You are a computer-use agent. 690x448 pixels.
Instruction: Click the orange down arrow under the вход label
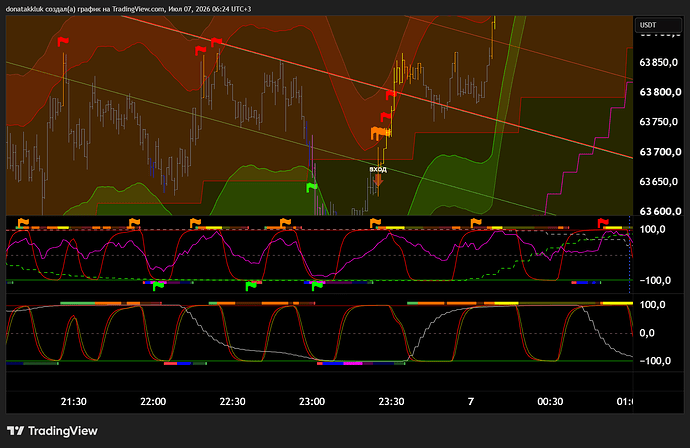pyautogui.click(x=378, y=180)
